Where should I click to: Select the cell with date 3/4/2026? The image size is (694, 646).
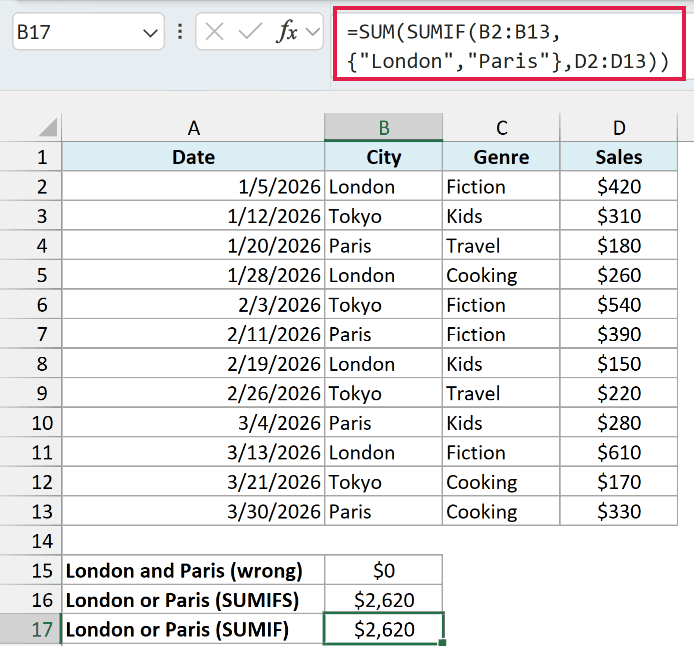(x=193, y=423)
